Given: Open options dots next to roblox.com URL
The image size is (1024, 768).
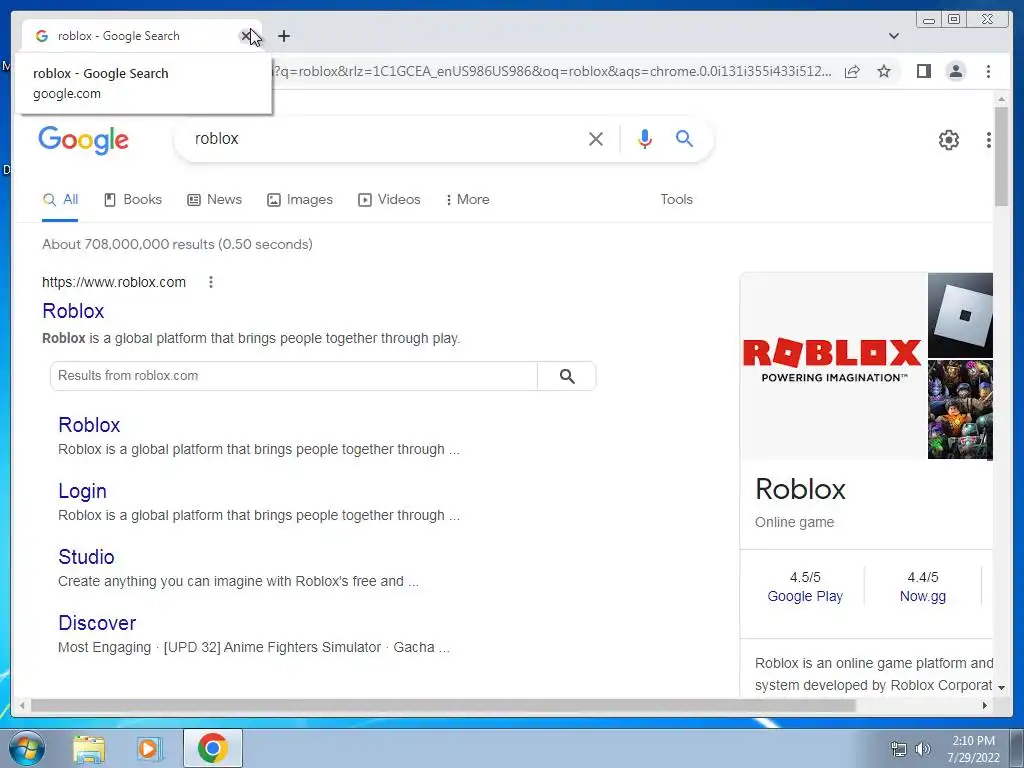Looking at the screenshot, I should click(x=210, y=282).
